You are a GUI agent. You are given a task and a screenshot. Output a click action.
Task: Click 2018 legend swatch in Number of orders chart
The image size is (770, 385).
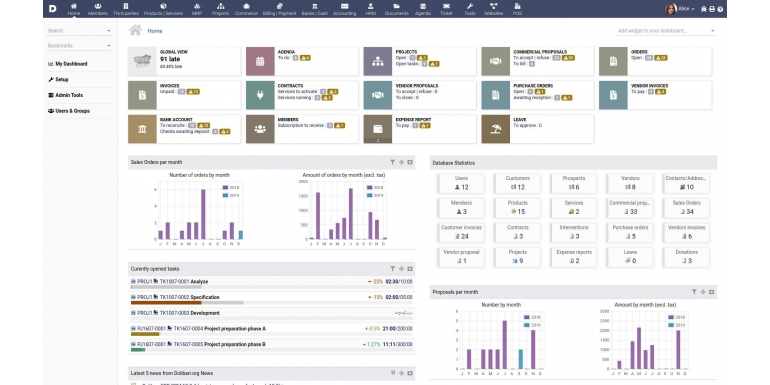(225, 188)
